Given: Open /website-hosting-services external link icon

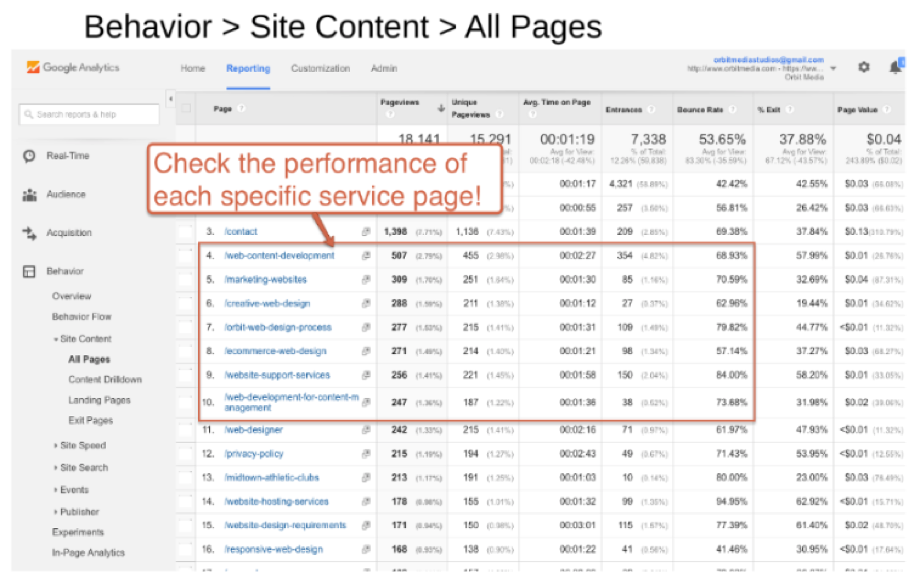Looking at the screenshot, I should (366, 502).
